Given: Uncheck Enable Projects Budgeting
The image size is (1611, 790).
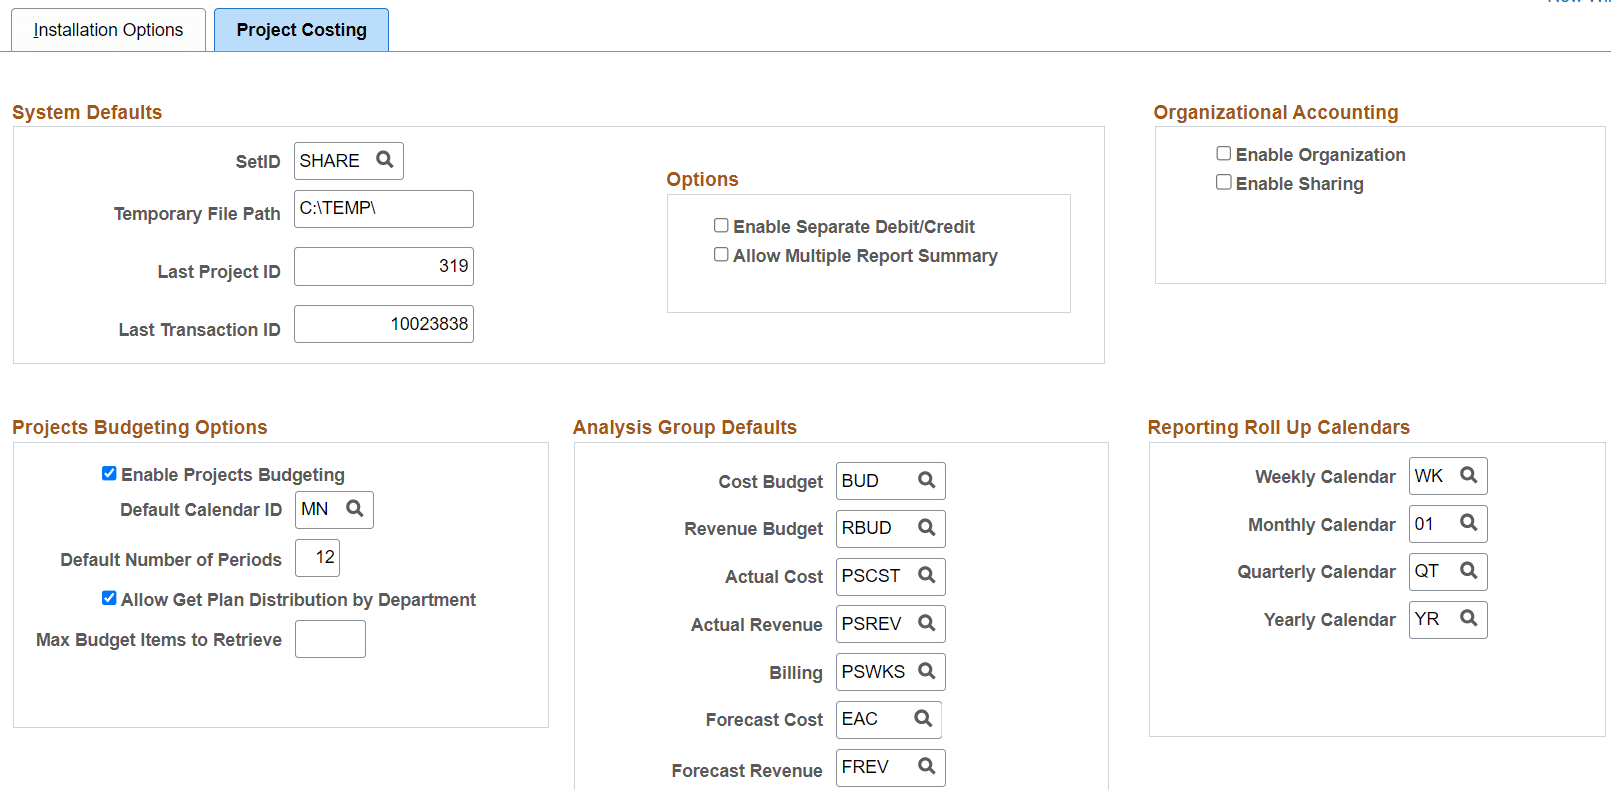Looking at the screenshot, I should click(109, 474).
